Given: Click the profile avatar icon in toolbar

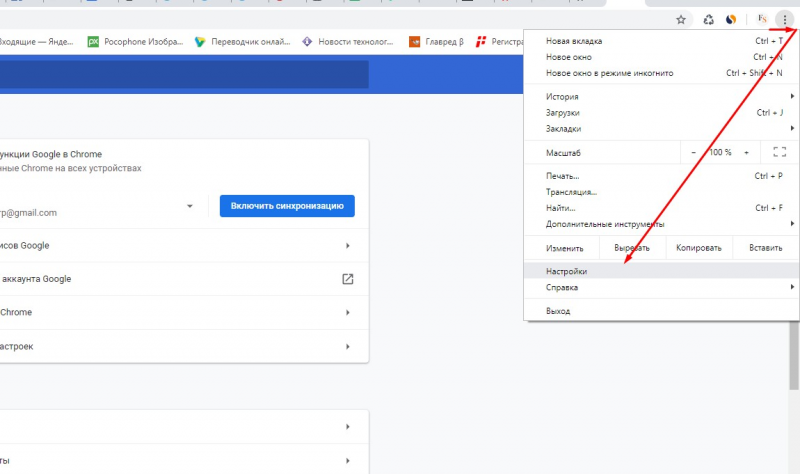Looking at the screenshot, I should click(762, 19).
